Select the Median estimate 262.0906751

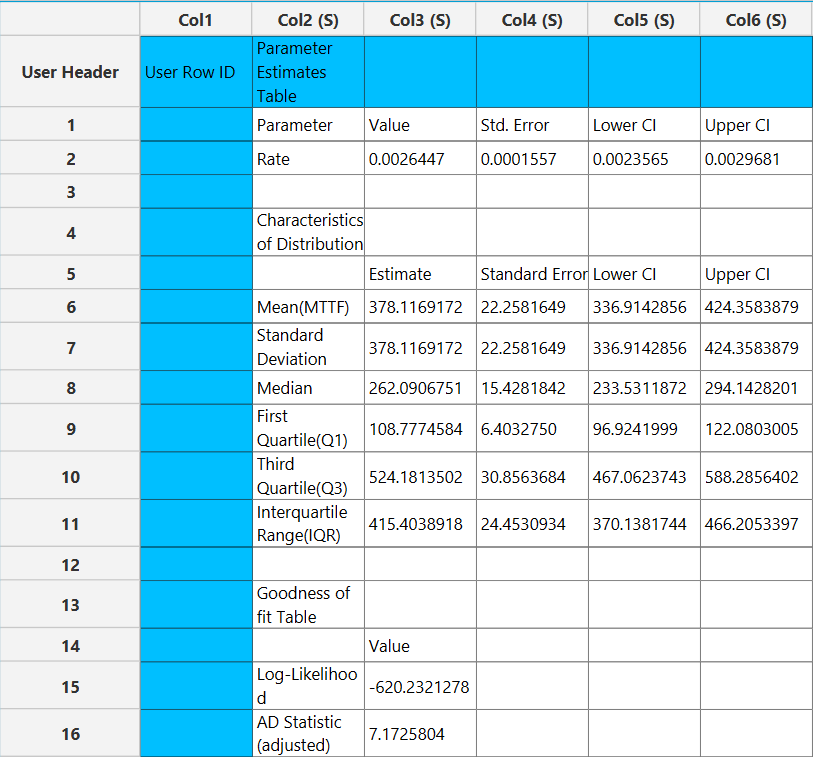[x=420, y=387]
